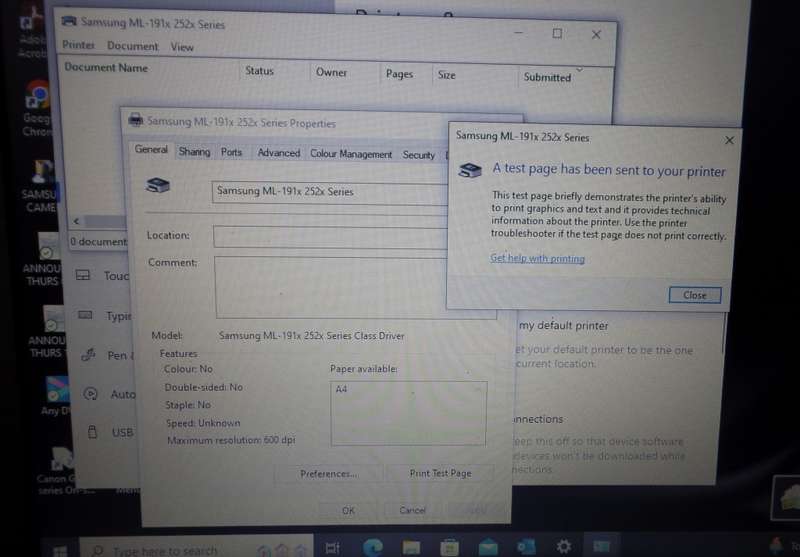Image resolution: width=800 pixels, height=557 pixels.
Task: Sort by Size column header
Action: click(x=446, y=75)
